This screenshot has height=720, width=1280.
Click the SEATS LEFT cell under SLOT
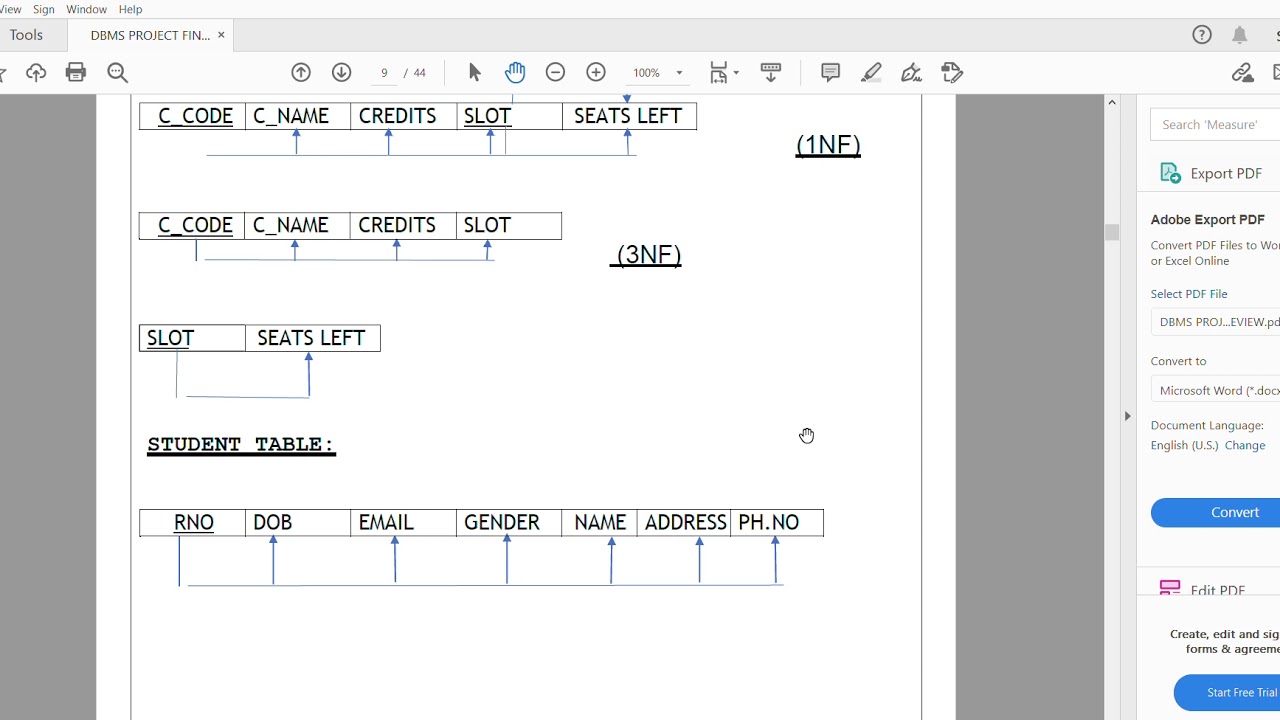click(311, 338)
